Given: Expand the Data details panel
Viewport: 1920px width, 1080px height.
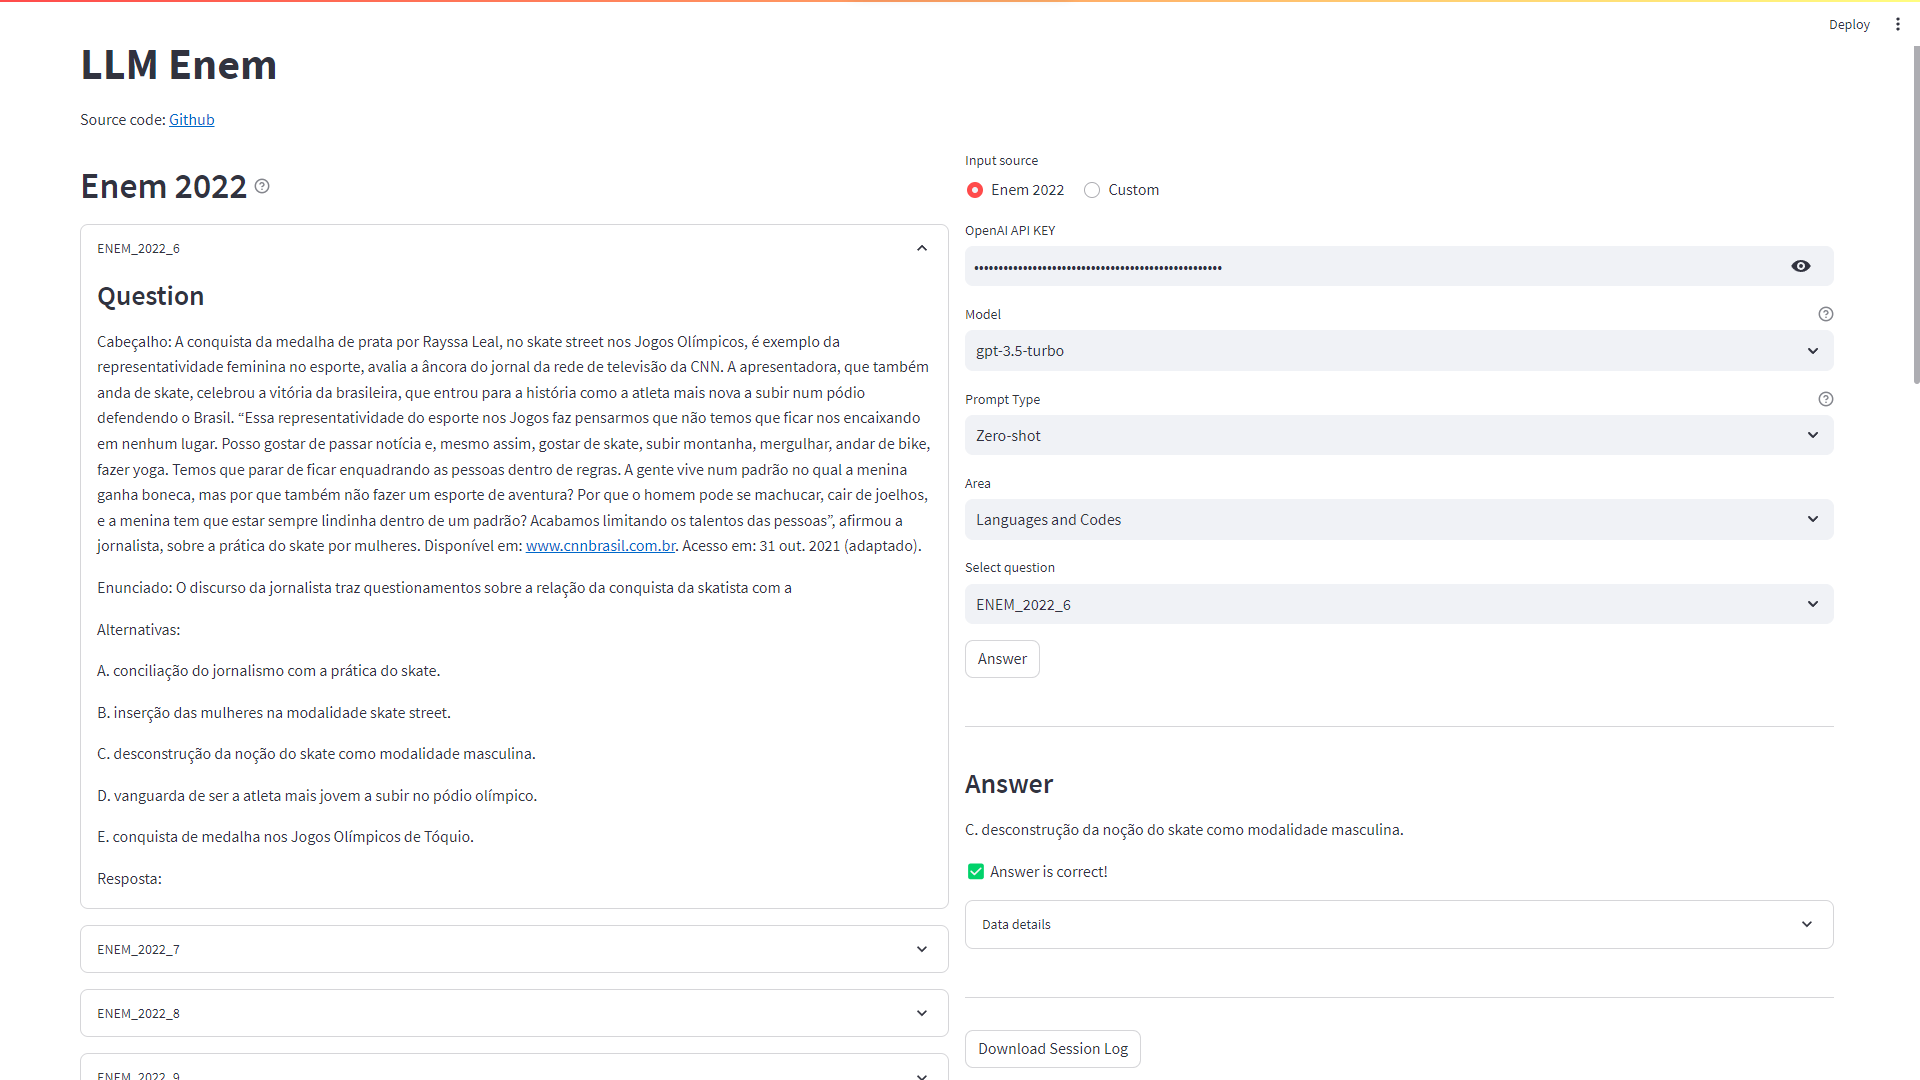Looking at the screenshot, I should (x=1398, y=924).
